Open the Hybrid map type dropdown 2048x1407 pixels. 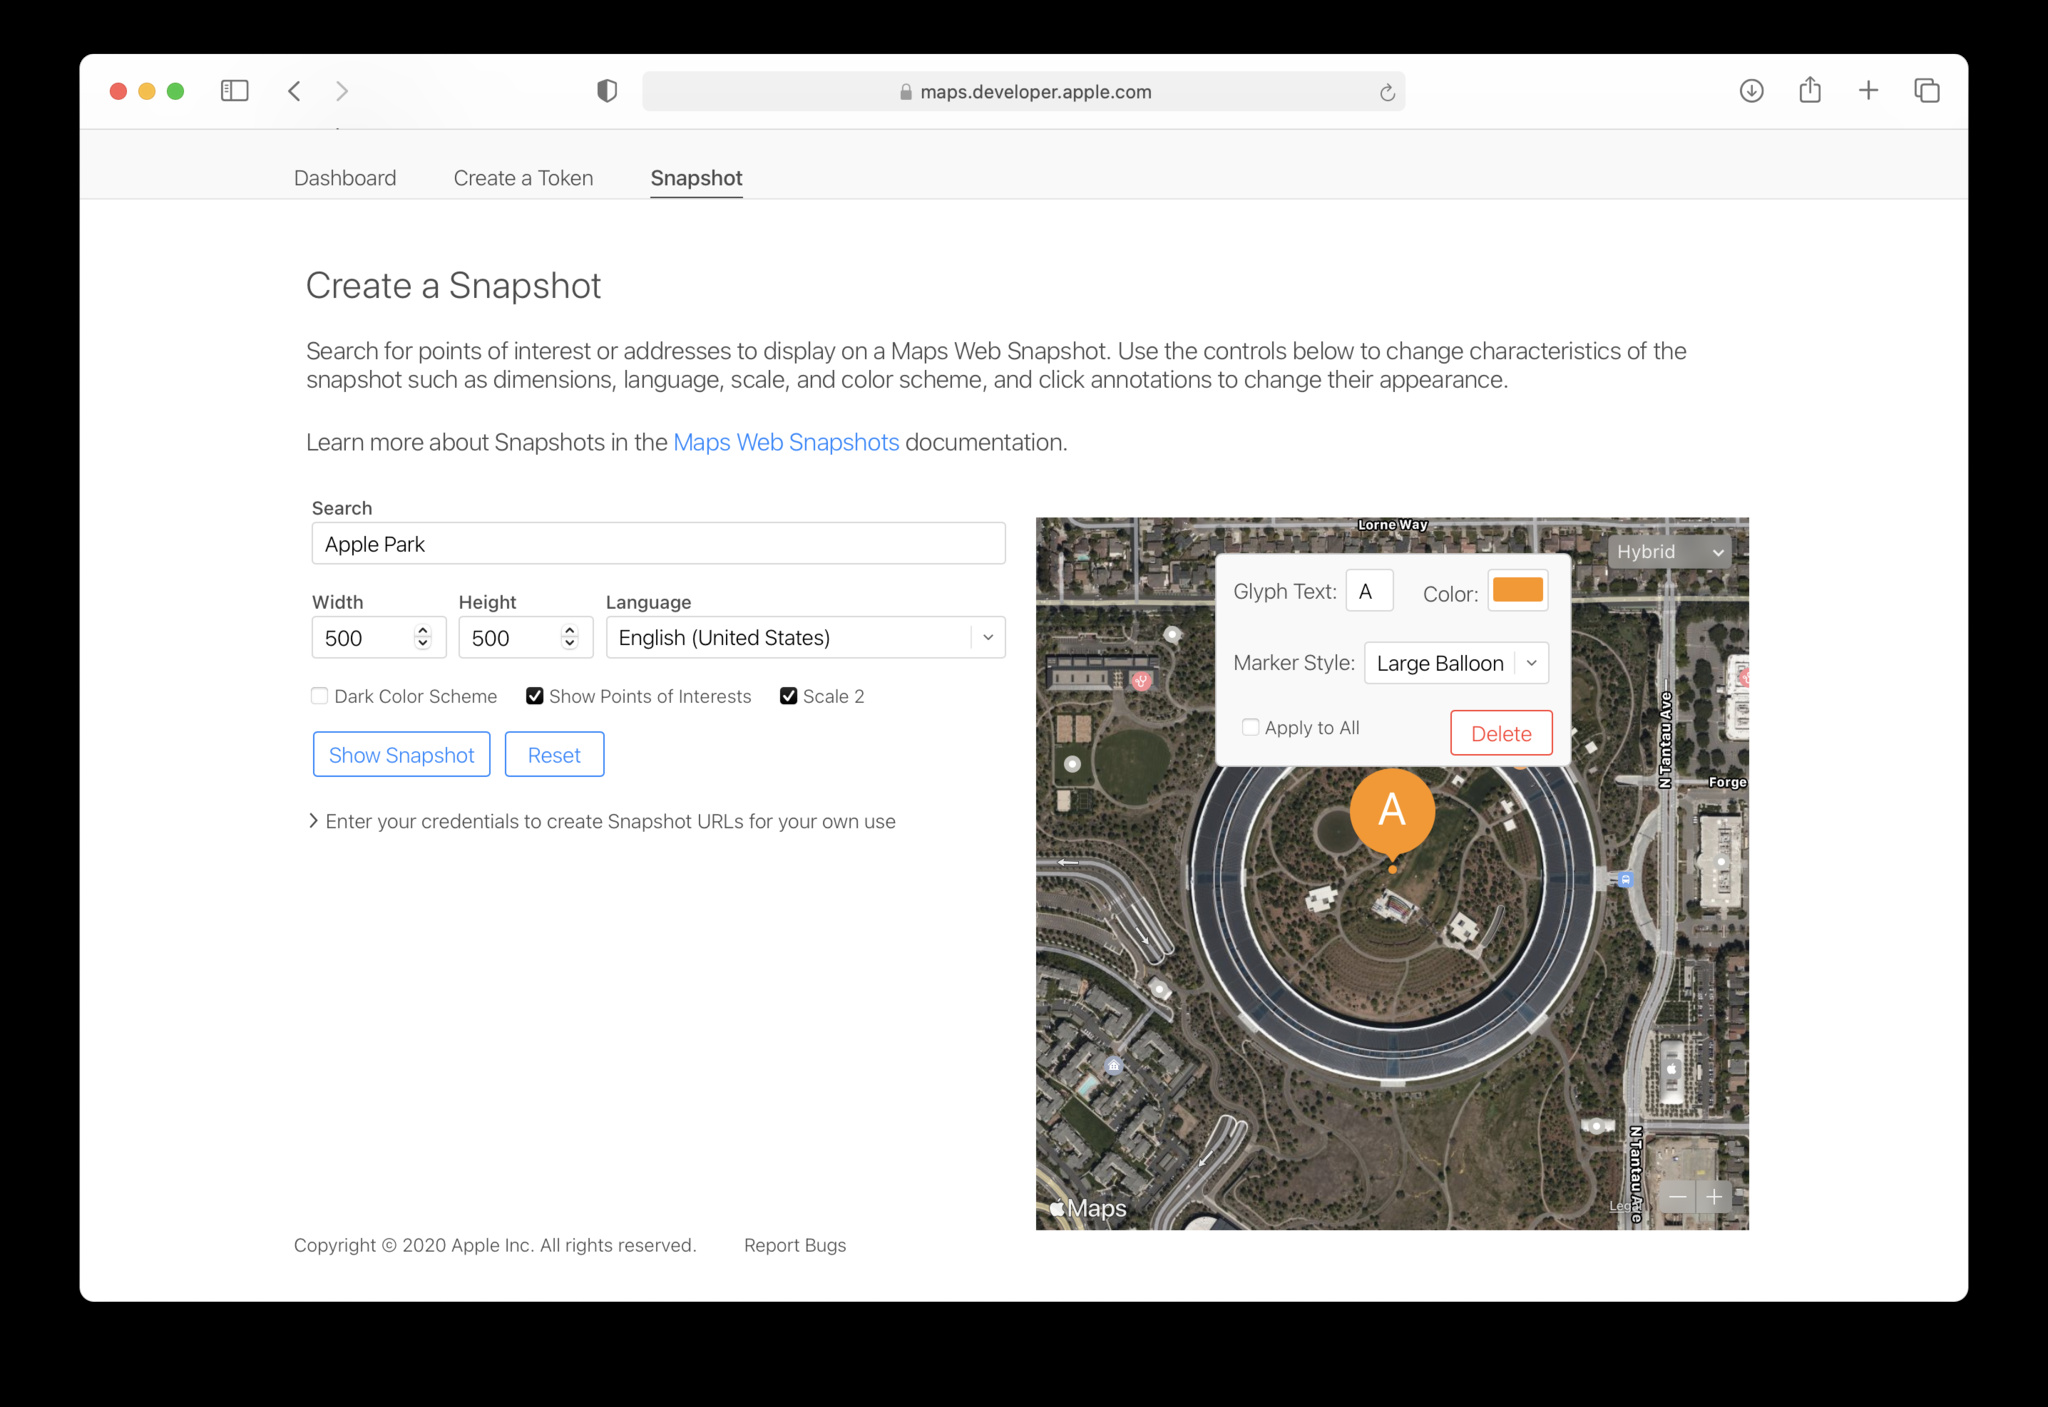1670,552
